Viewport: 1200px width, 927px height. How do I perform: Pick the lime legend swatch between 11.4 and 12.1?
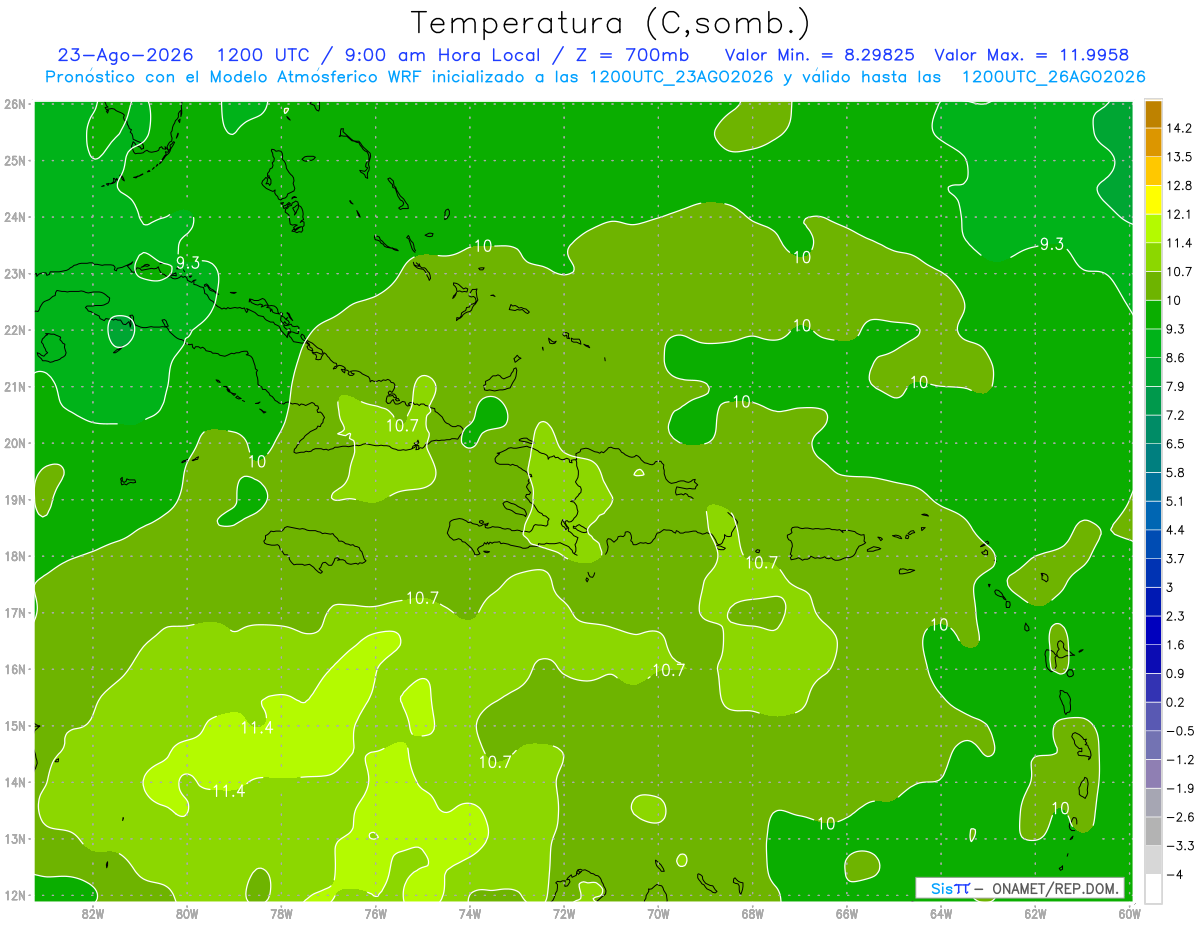1153,229
